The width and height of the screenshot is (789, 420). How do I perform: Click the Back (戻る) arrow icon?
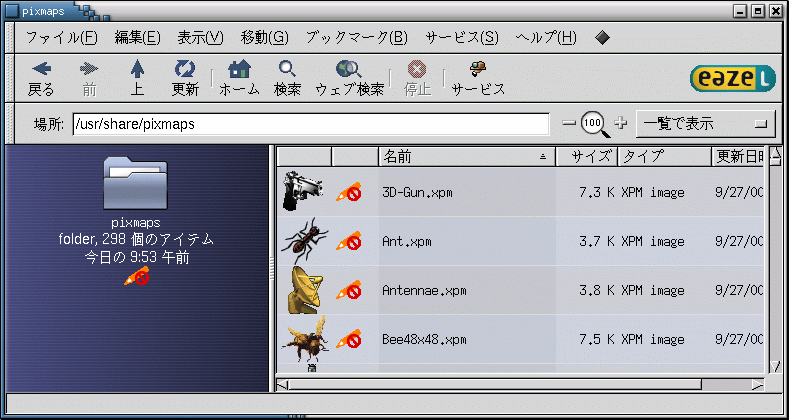tap(41, 68)
